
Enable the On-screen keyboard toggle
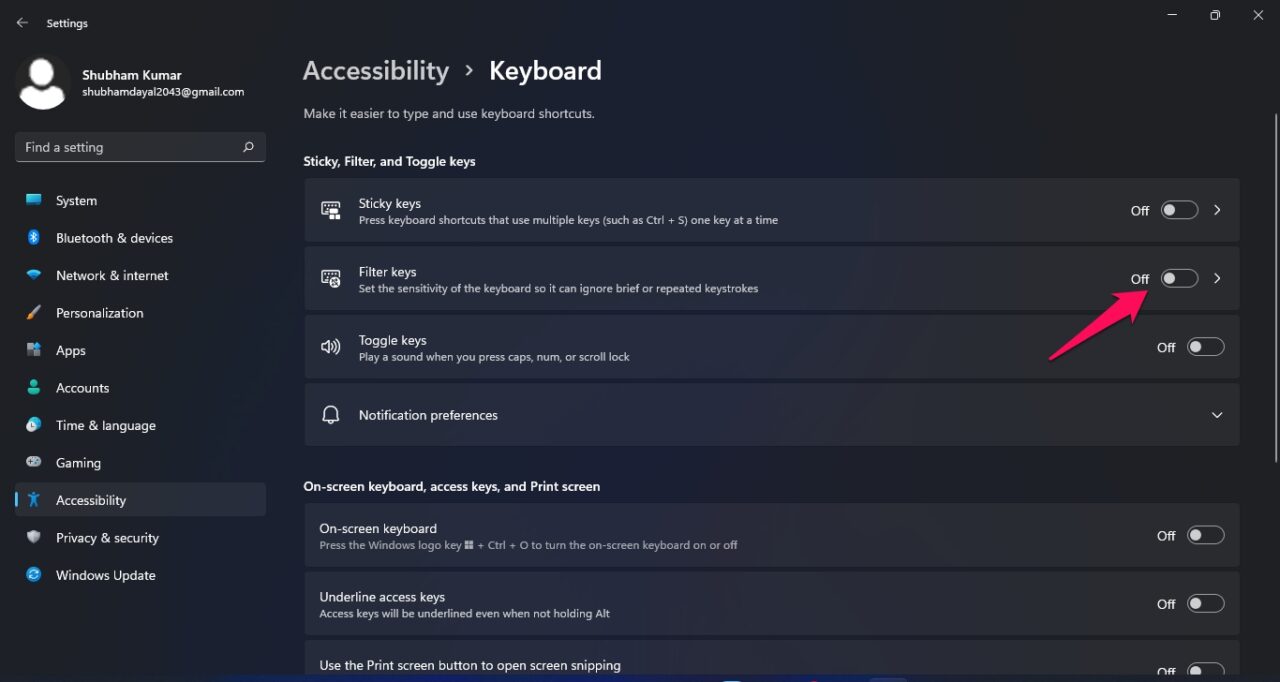pos(1205,535)
